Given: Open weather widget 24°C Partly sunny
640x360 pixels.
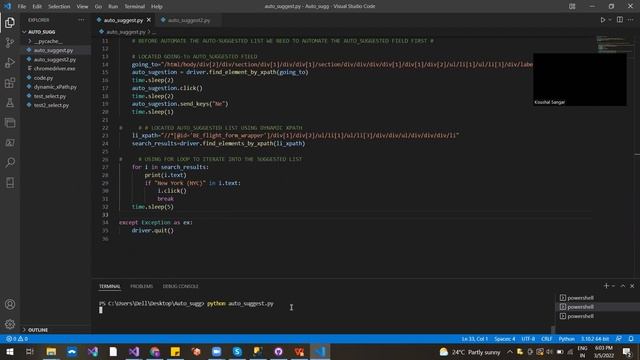Looking at the screenshot, I should pos(470,352).
